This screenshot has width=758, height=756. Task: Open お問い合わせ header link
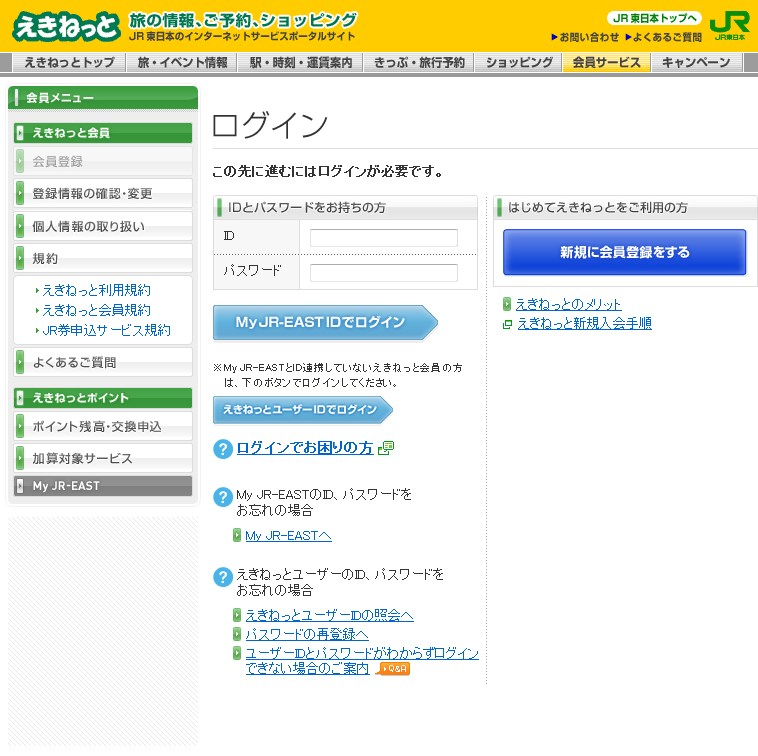[x=585, y=37]
